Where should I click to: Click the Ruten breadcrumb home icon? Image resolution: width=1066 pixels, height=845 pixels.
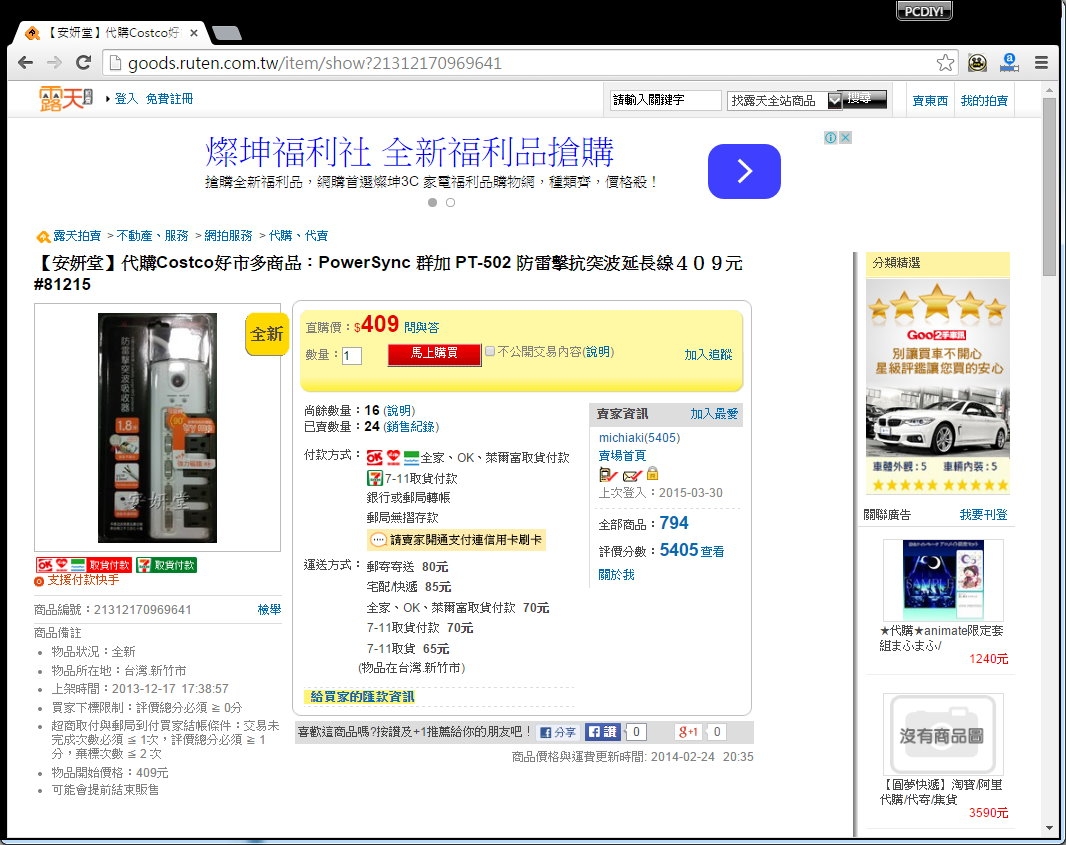[43, 237]
